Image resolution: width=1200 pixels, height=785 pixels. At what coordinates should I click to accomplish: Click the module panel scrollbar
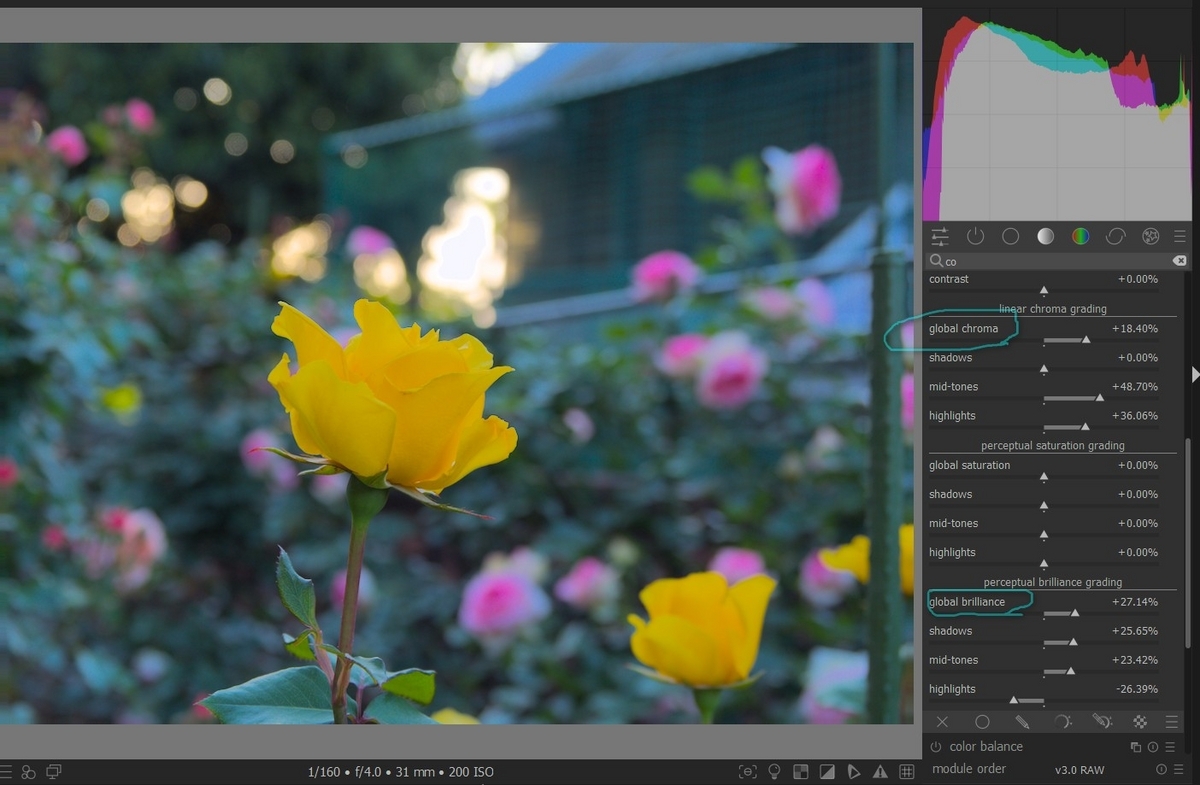(x=1187, y=545)
